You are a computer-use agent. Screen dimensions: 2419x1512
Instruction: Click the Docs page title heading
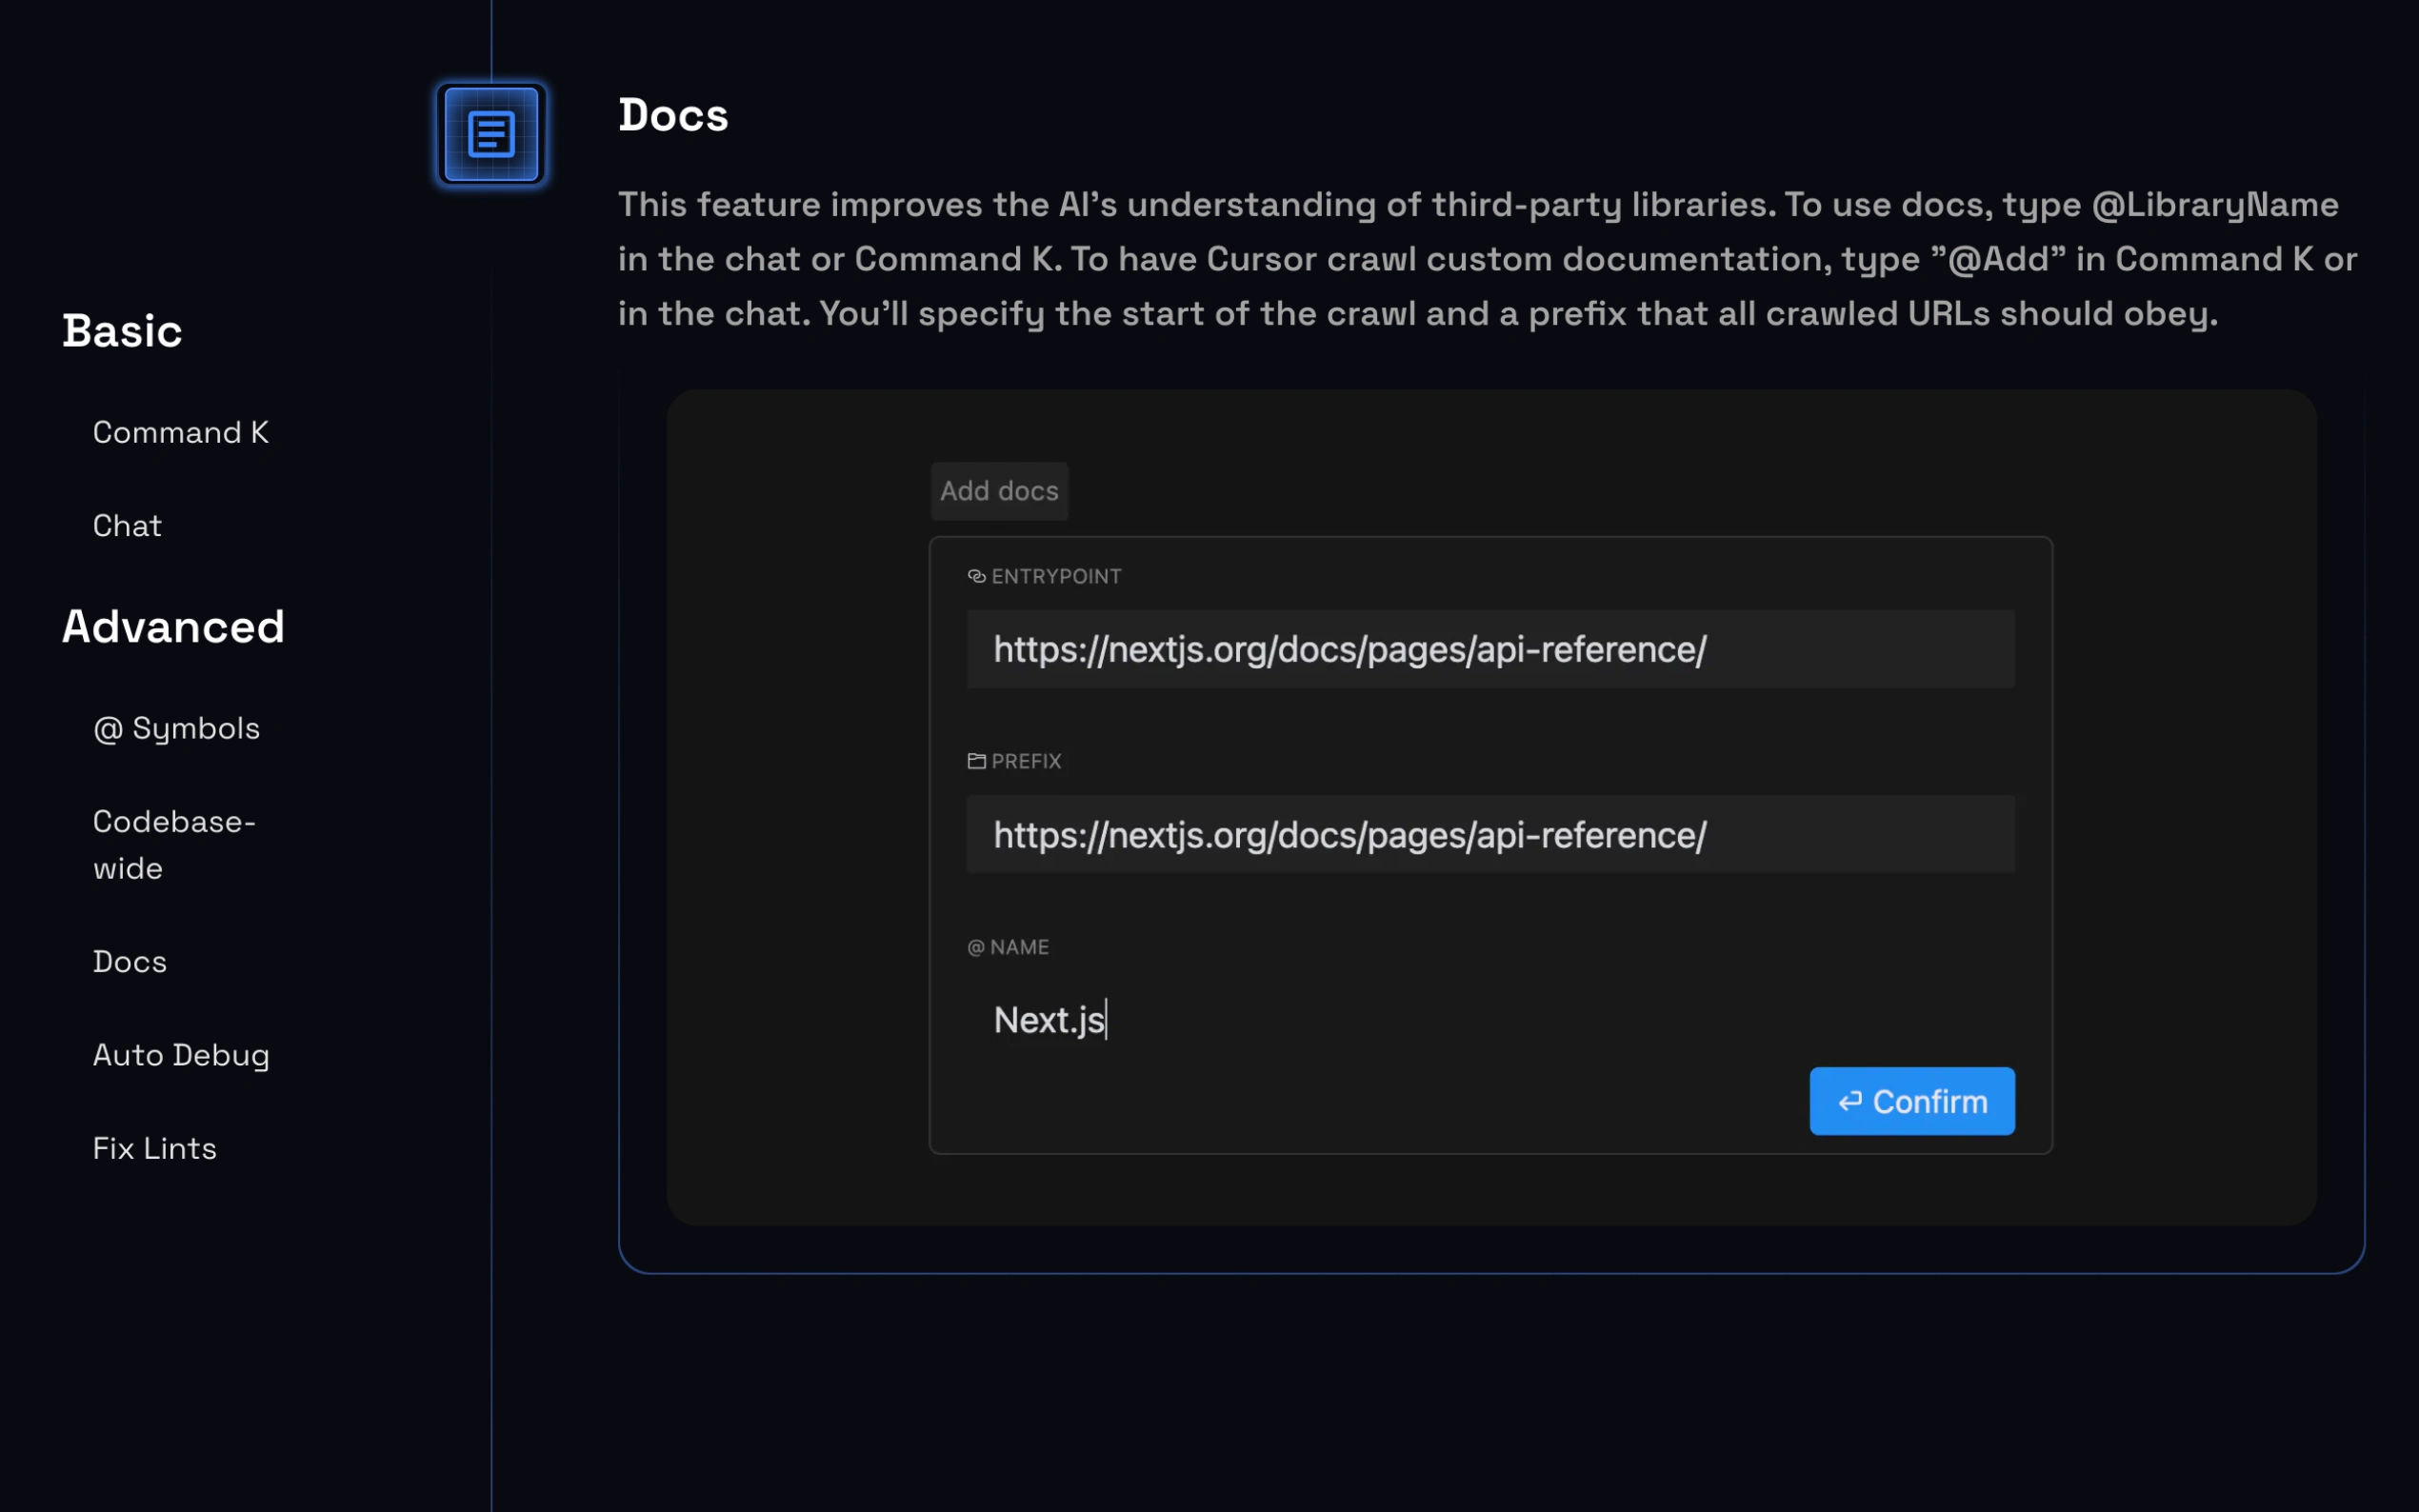coord(672,115)
